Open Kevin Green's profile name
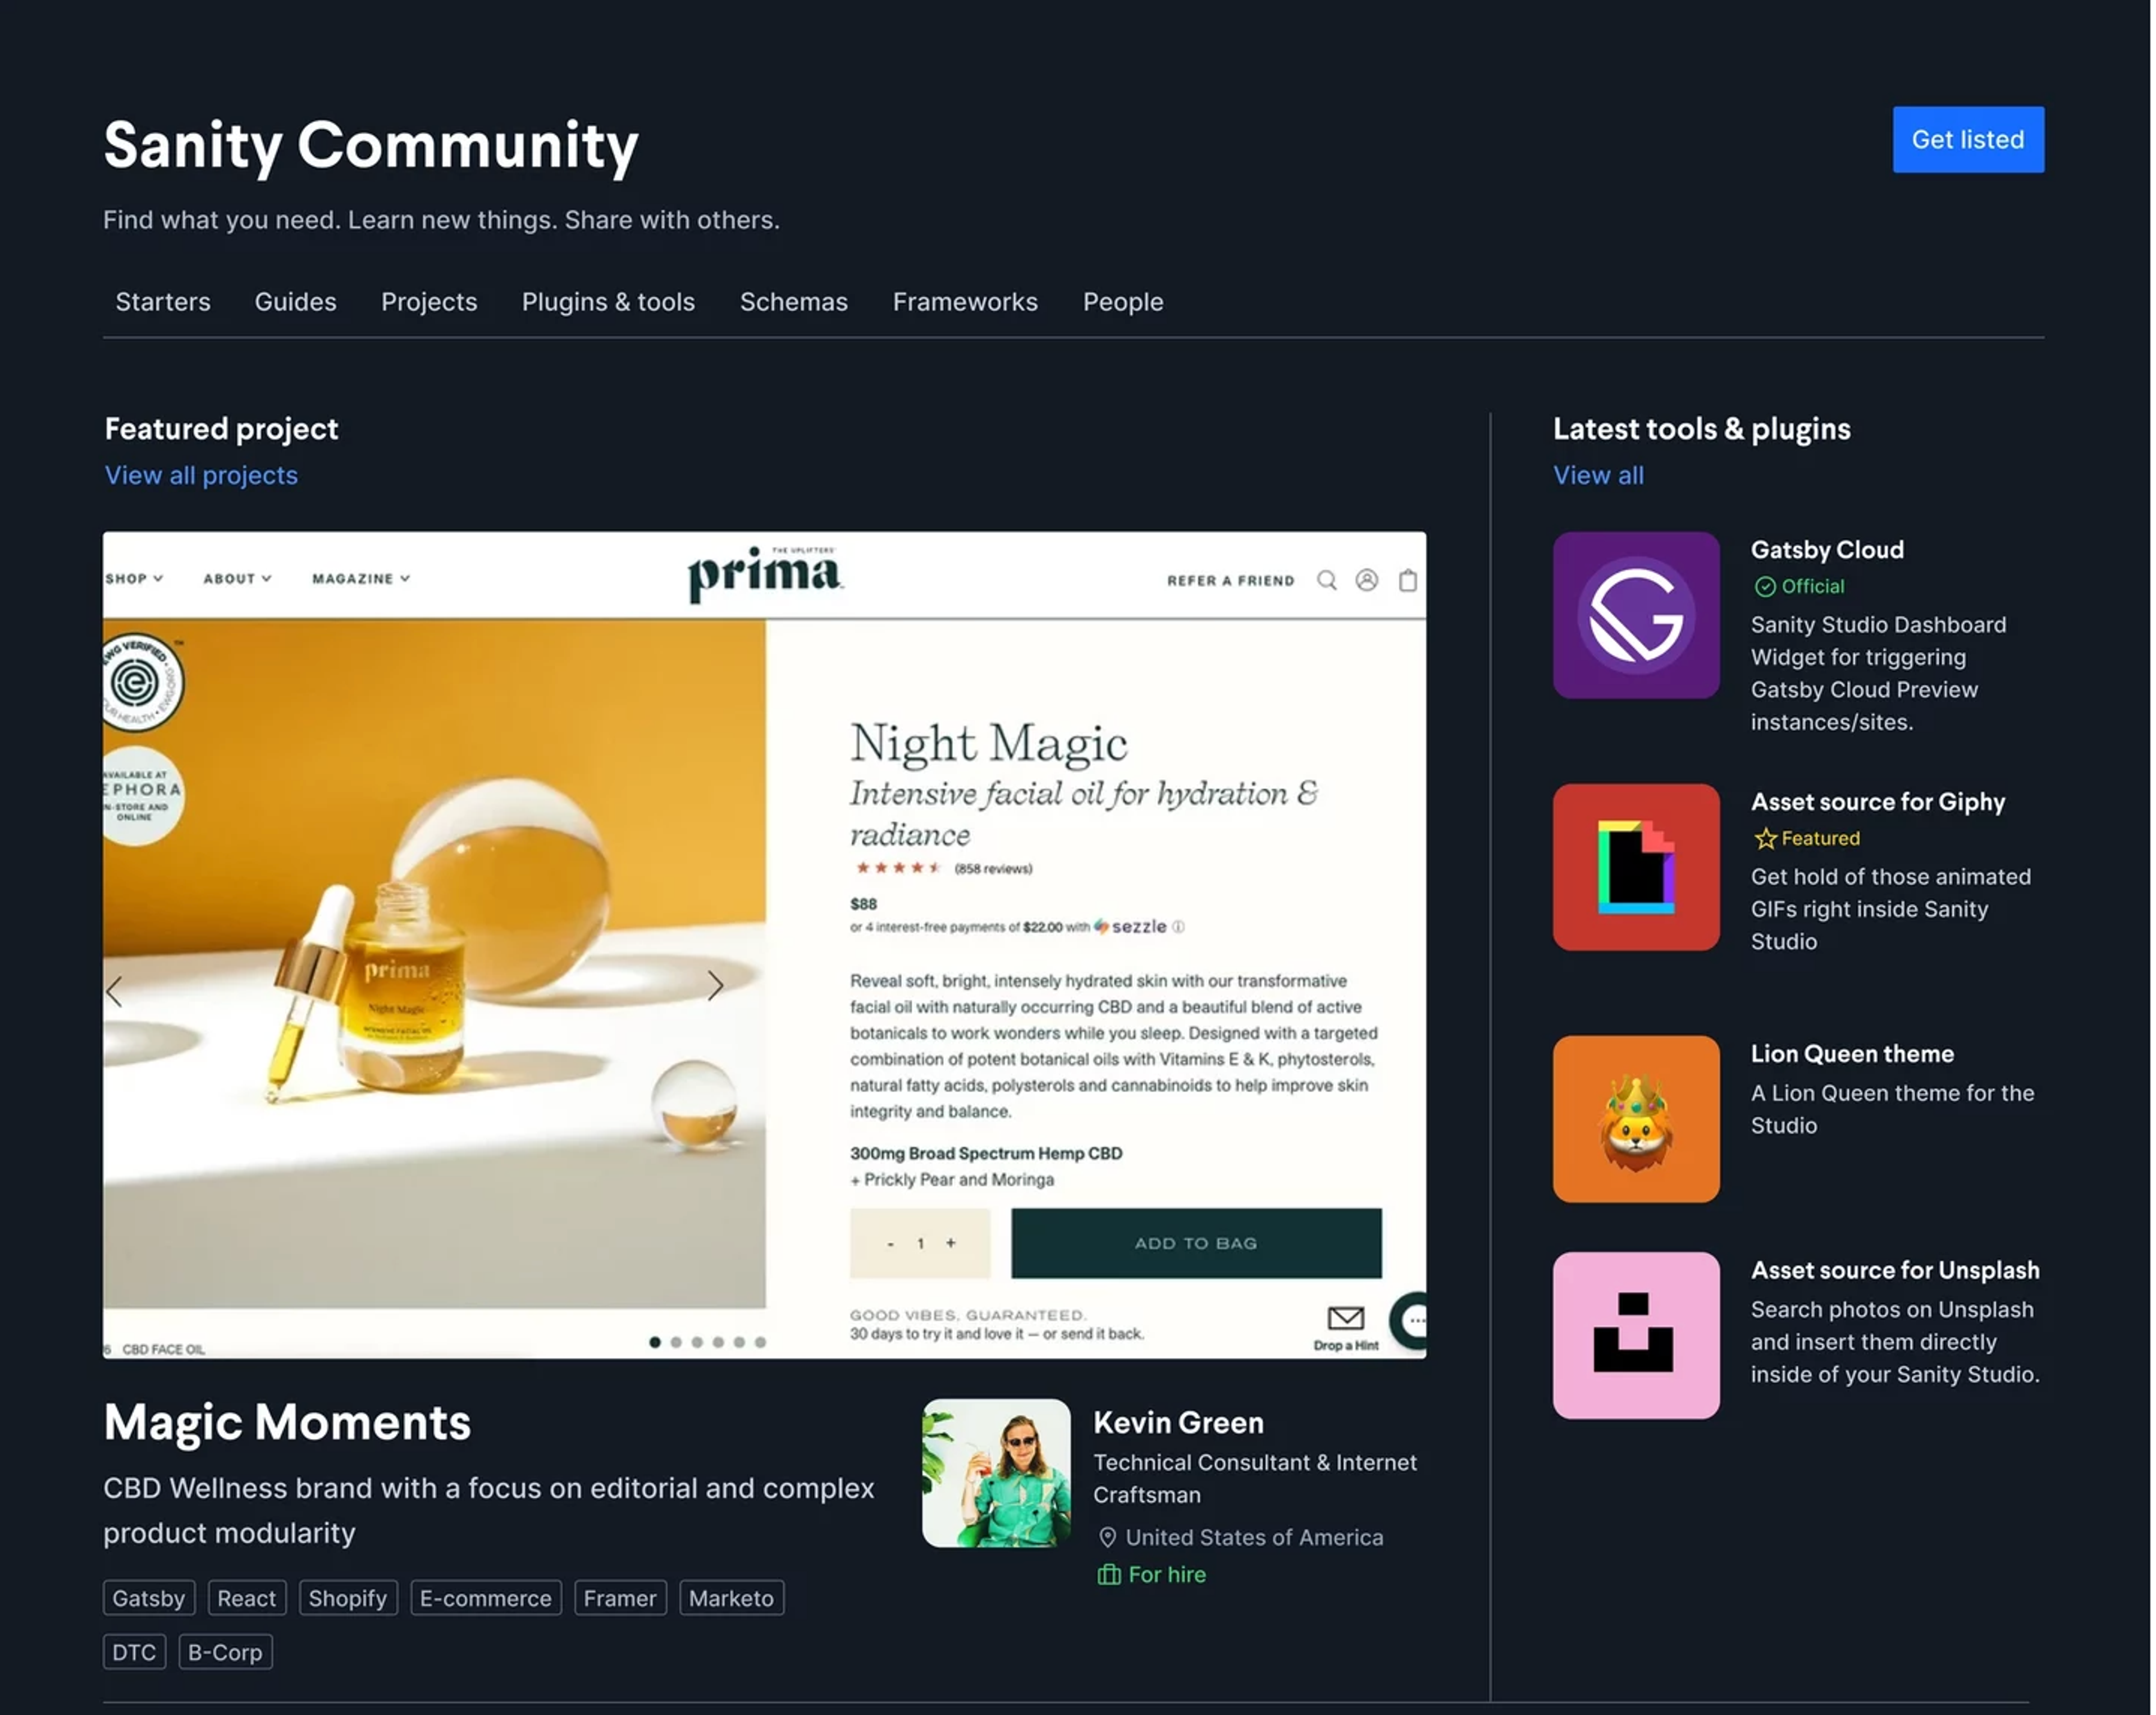This screenshot has width=2156, height=1715. click(1178, 1423)
